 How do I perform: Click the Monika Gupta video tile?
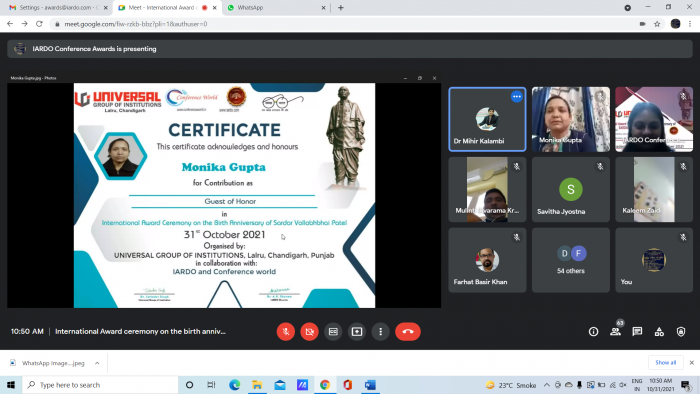pos(571,119)
